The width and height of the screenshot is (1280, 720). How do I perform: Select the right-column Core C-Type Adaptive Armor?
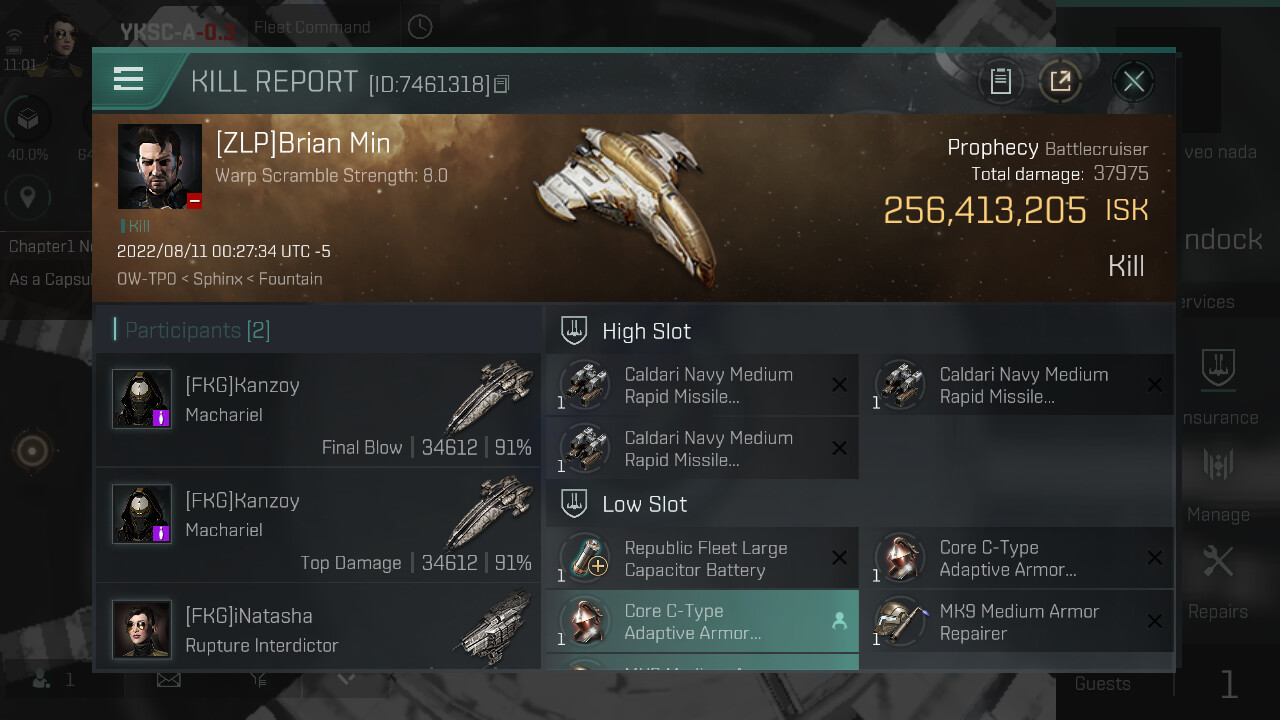[1017, 558]
